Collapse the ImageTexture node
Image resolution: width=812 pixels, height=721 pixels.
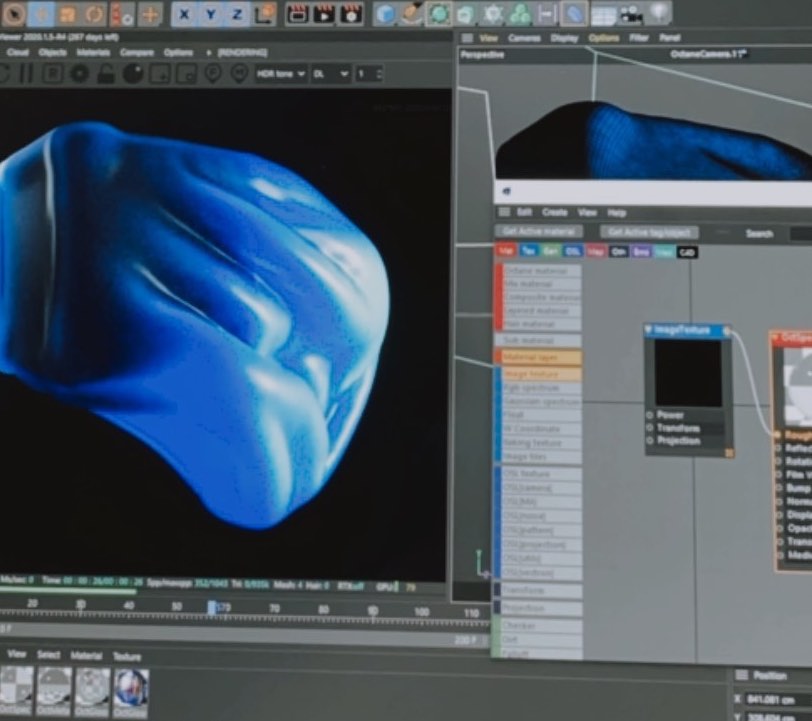tap(649, 330)
